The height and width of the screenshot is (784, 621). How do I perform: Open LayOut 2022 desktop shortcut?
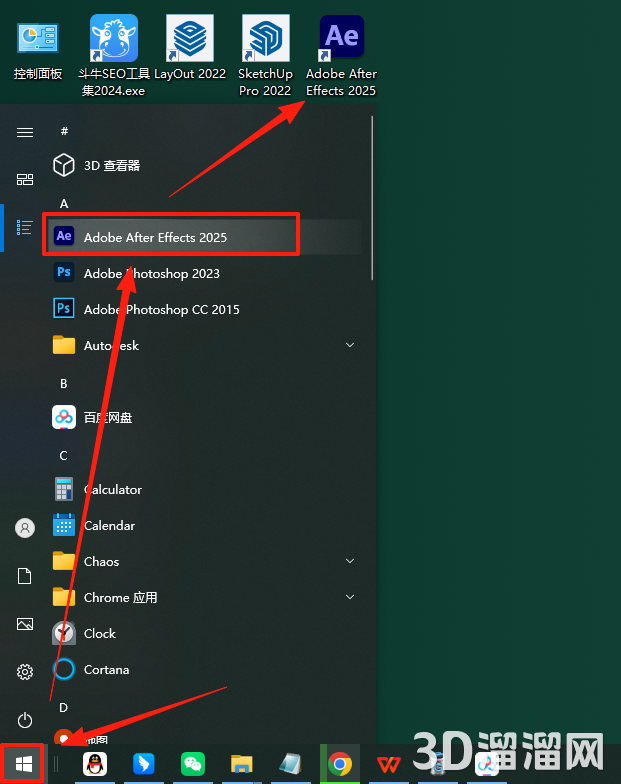[x=190, y=48]
